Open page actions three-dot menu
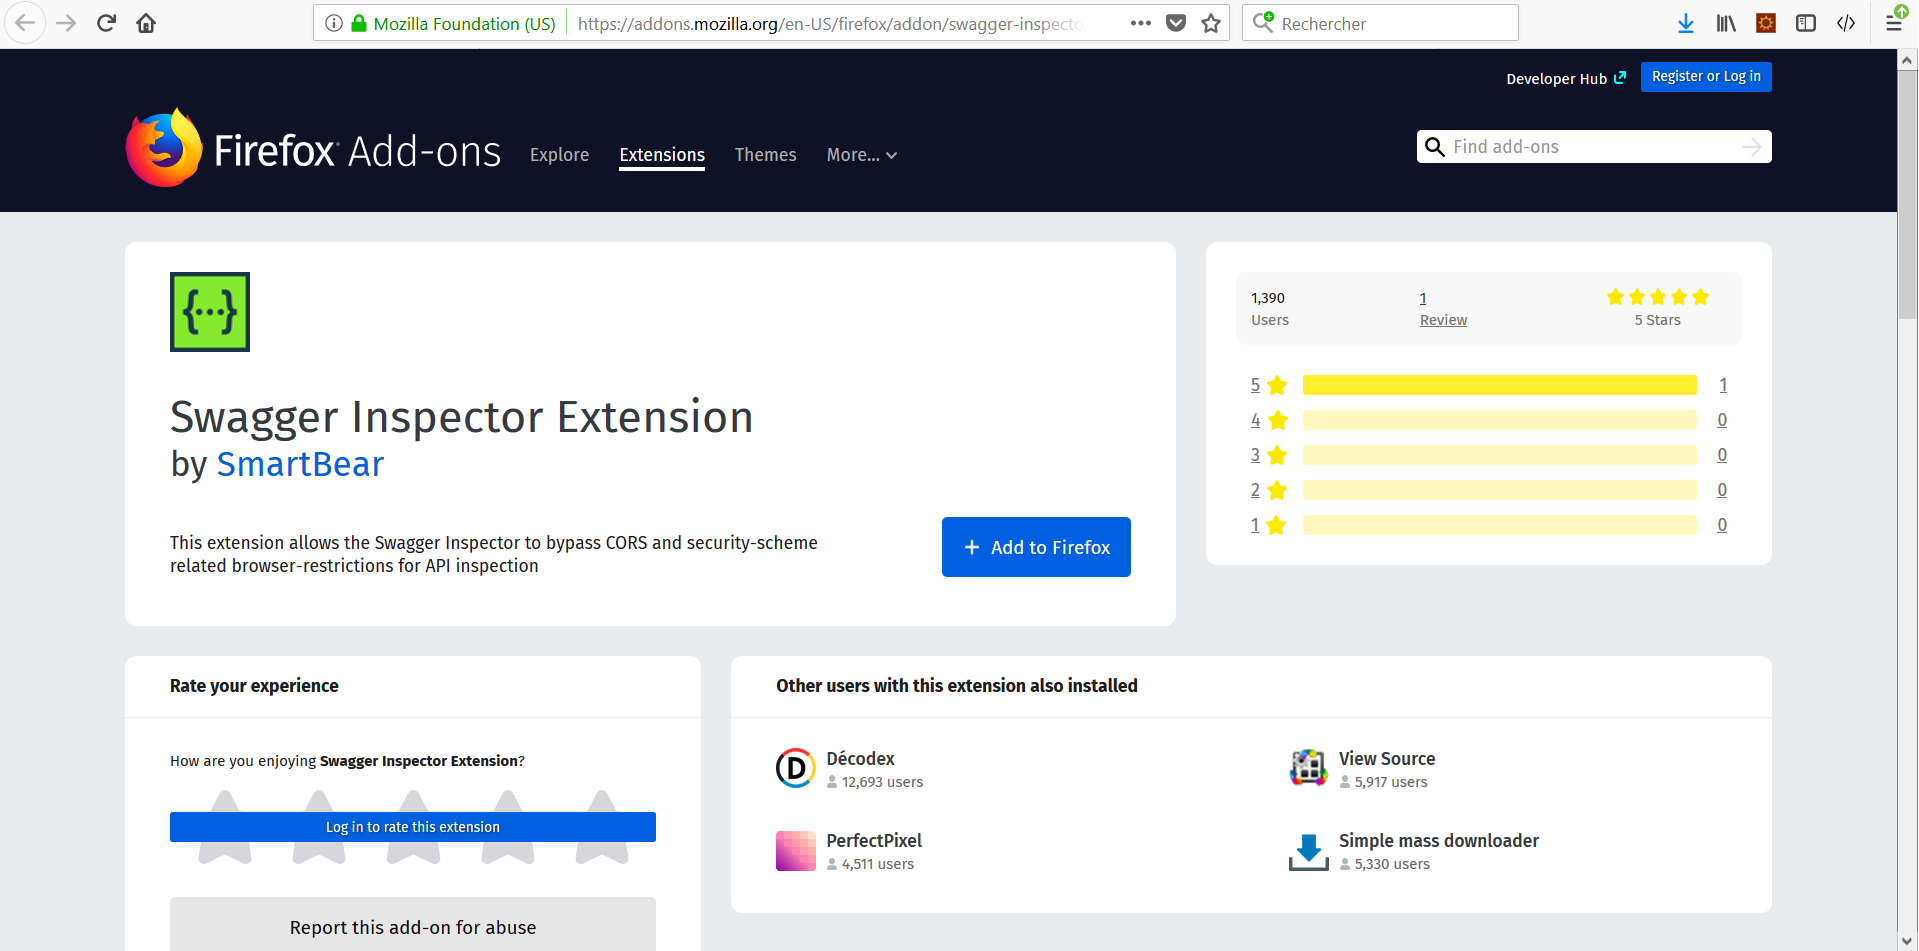This screenshot has height=951, width=1919. click(x=1141, y=23)
